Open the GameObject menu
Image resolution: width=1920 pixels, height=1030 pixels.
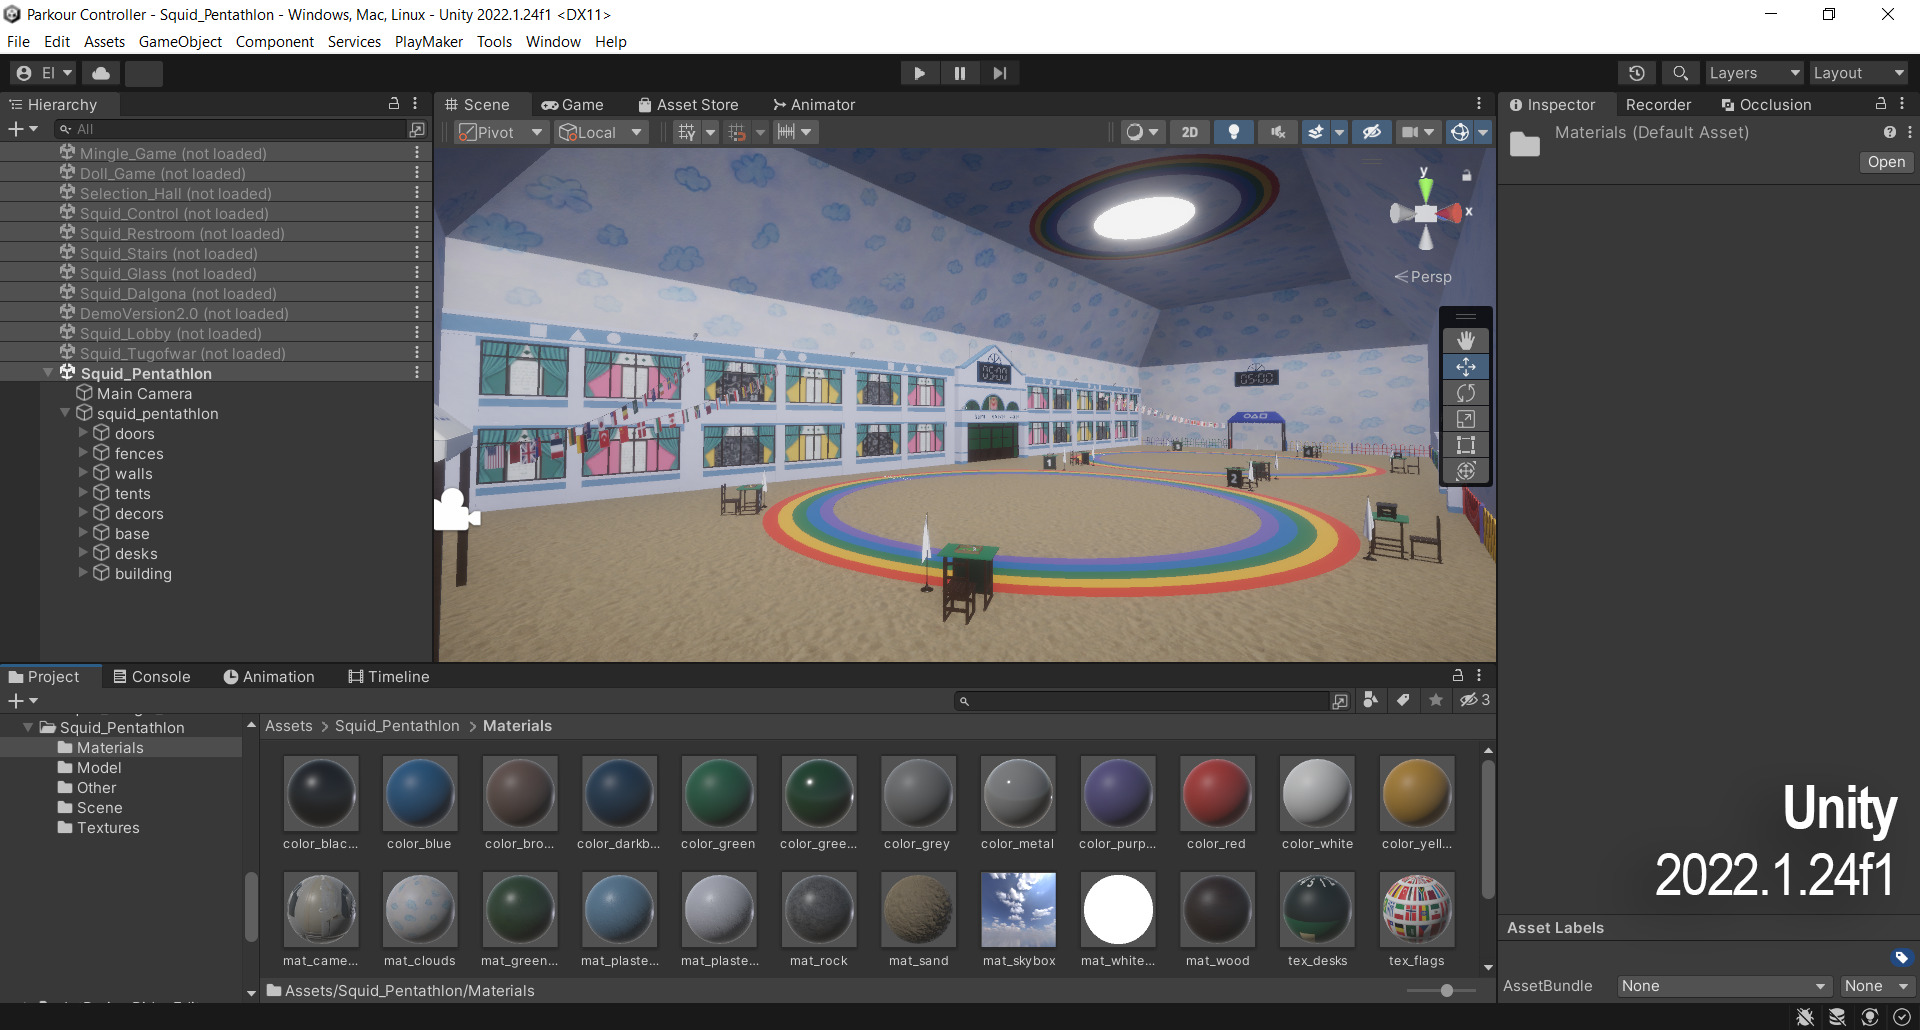click(x=180, y=42)
